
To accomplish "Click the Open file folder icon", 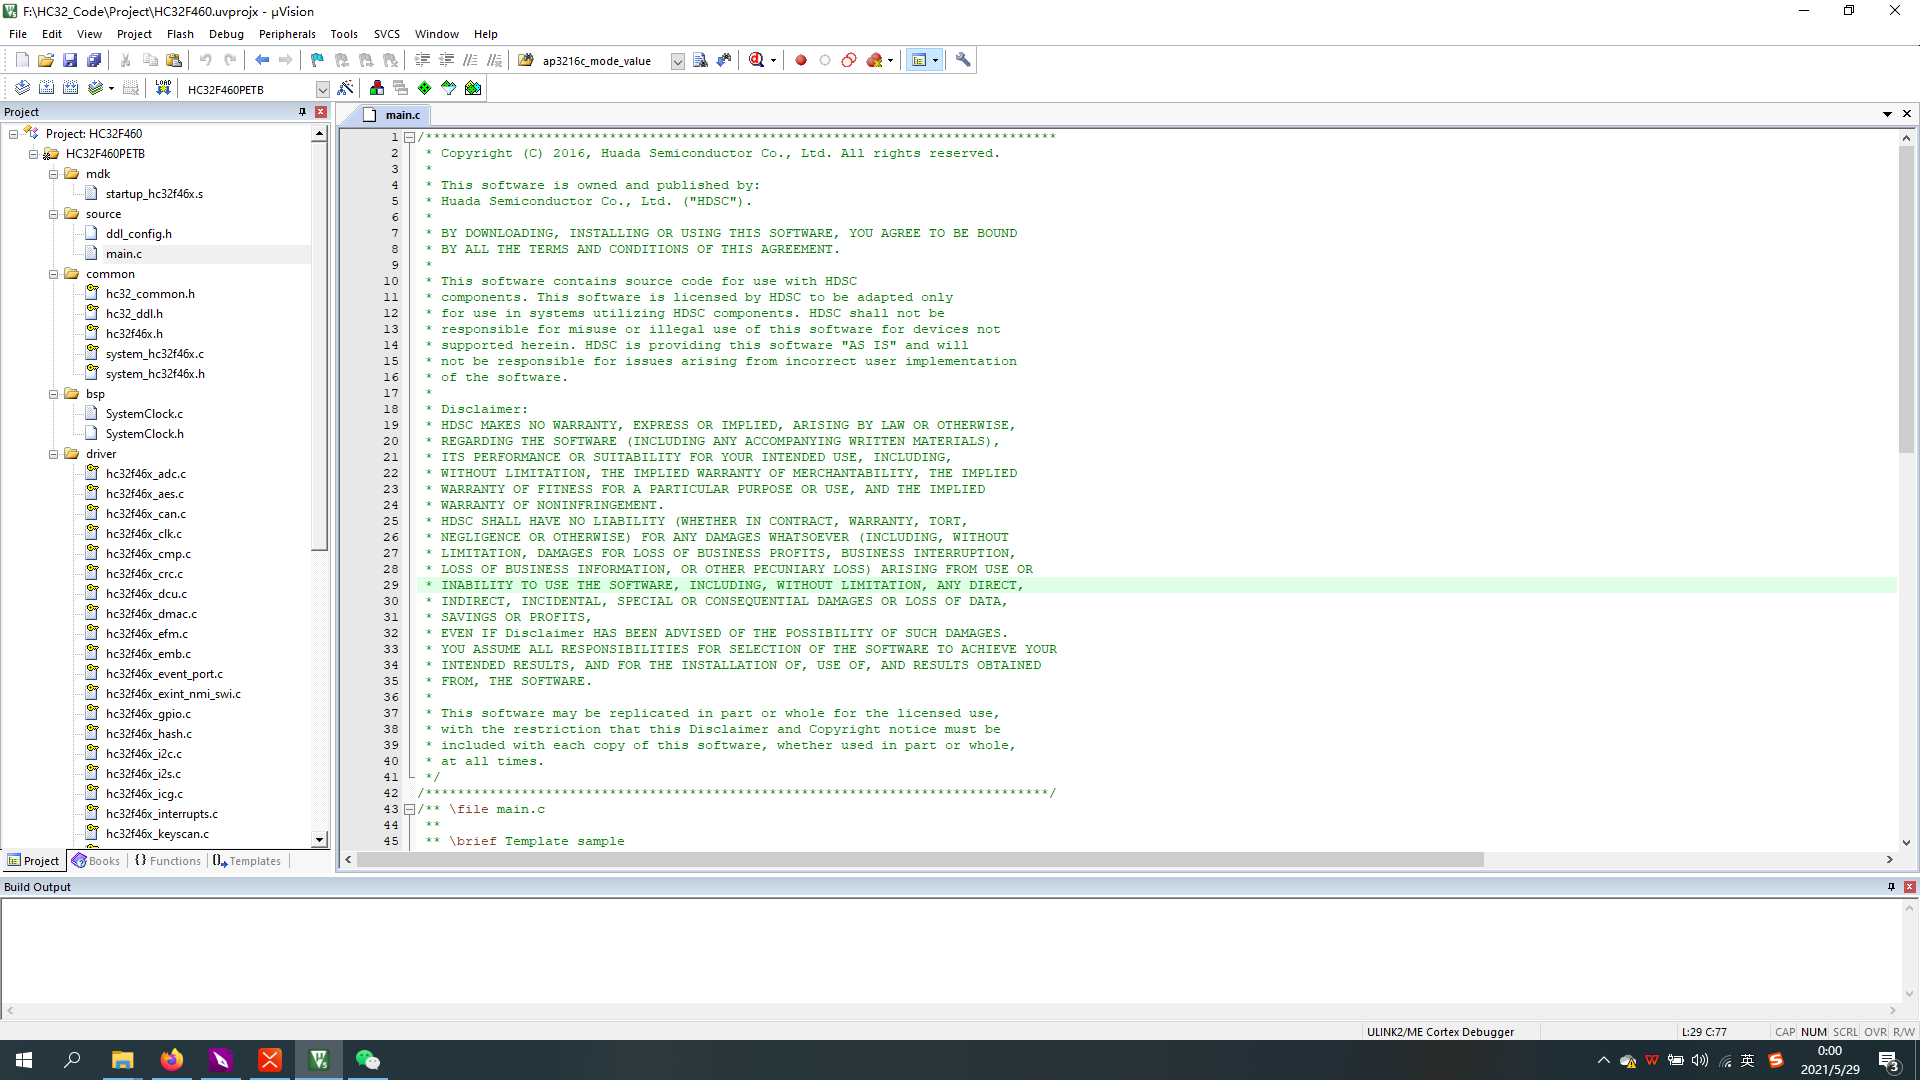I will pyautogui.click(x=46, y=60).
